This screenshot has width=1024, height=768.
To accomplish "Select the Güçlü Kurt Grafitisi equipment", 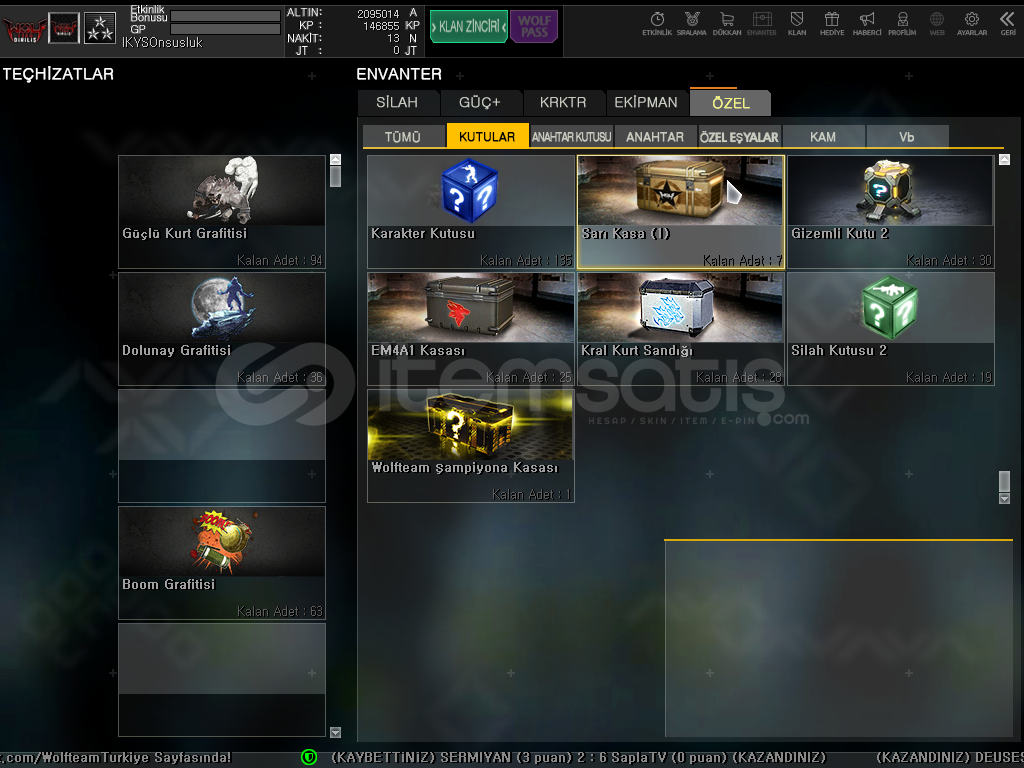I will (x=222, y=212).
